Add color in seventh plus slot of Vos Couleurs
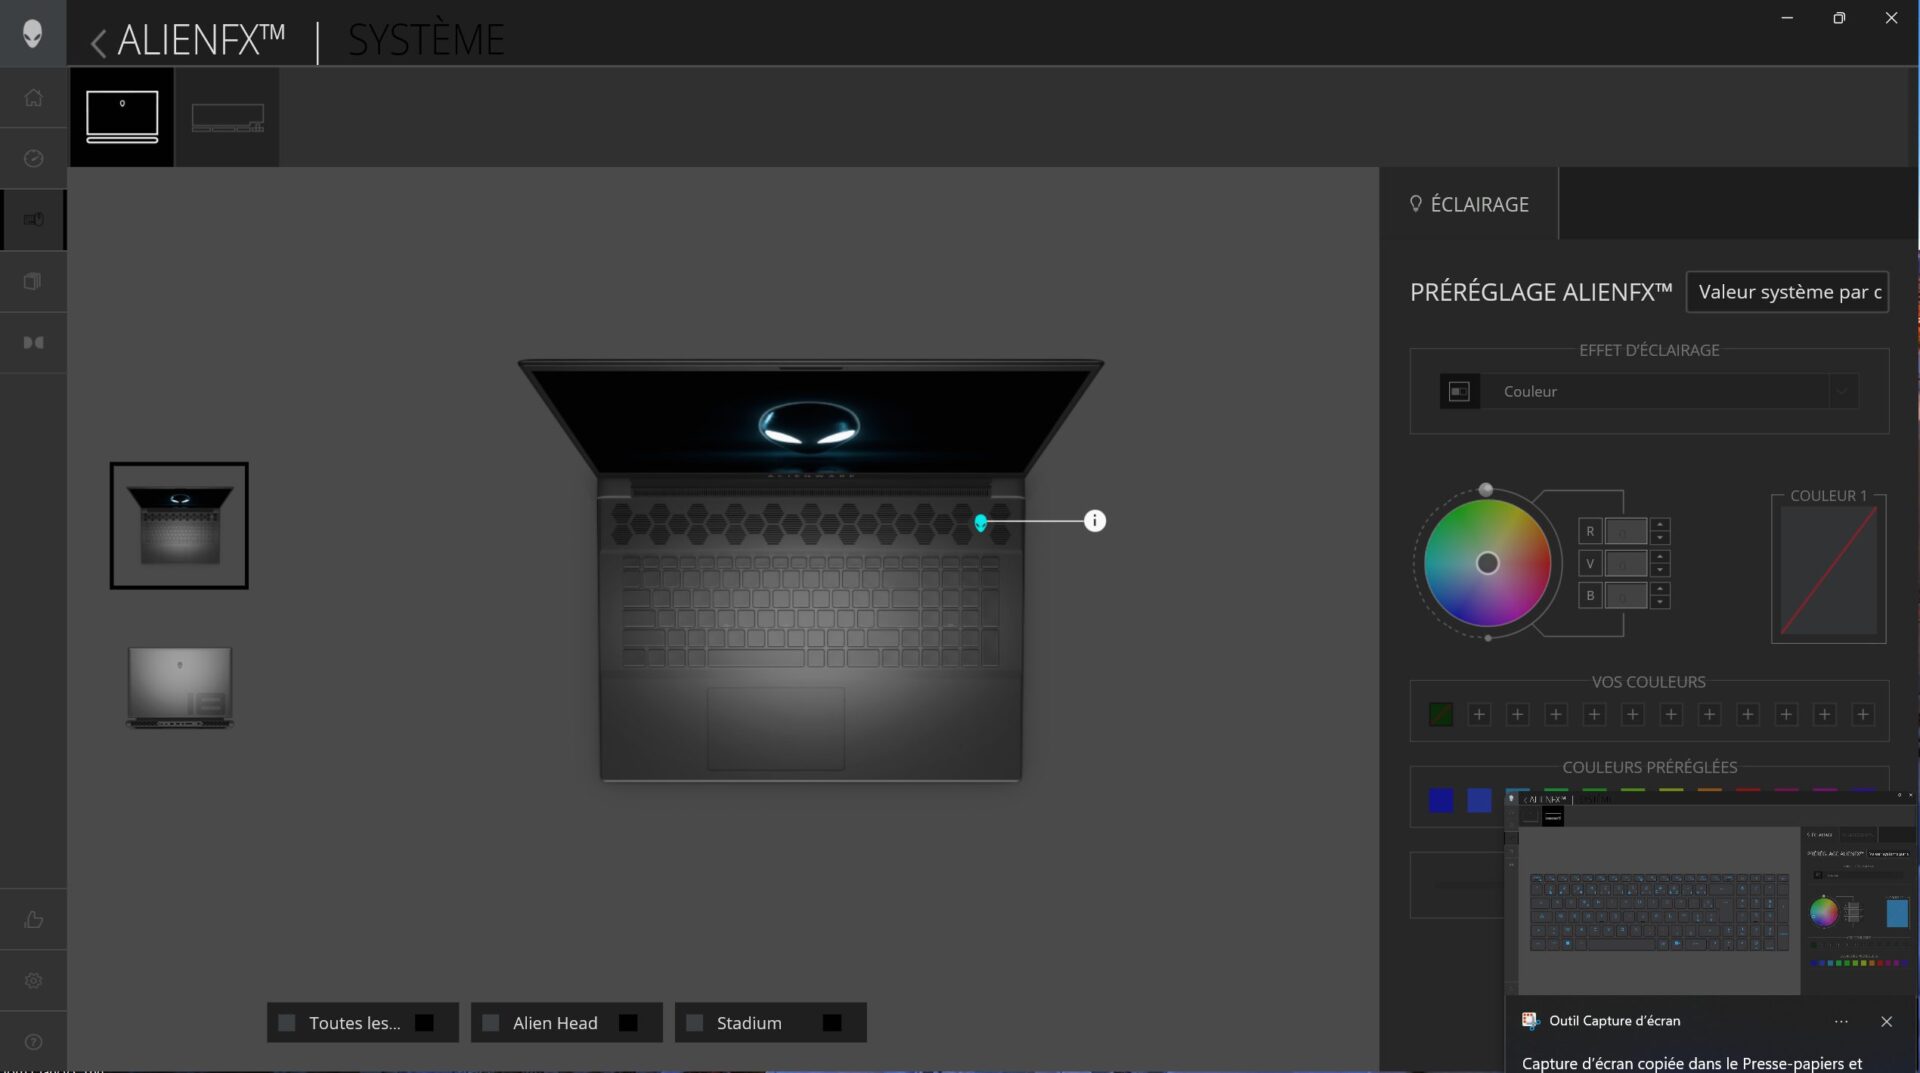1920x1073 pixels. tap(1710, 714)
